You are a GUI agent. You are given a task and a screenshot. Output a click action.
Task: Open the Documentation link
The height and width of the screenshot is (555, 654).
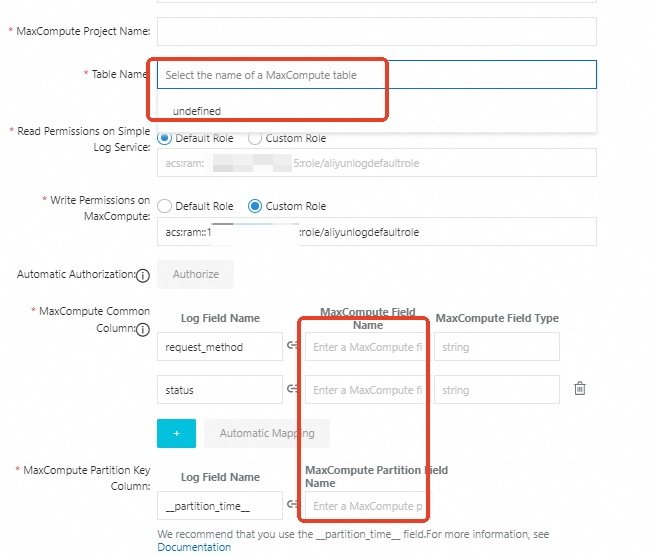click(194, 547)
